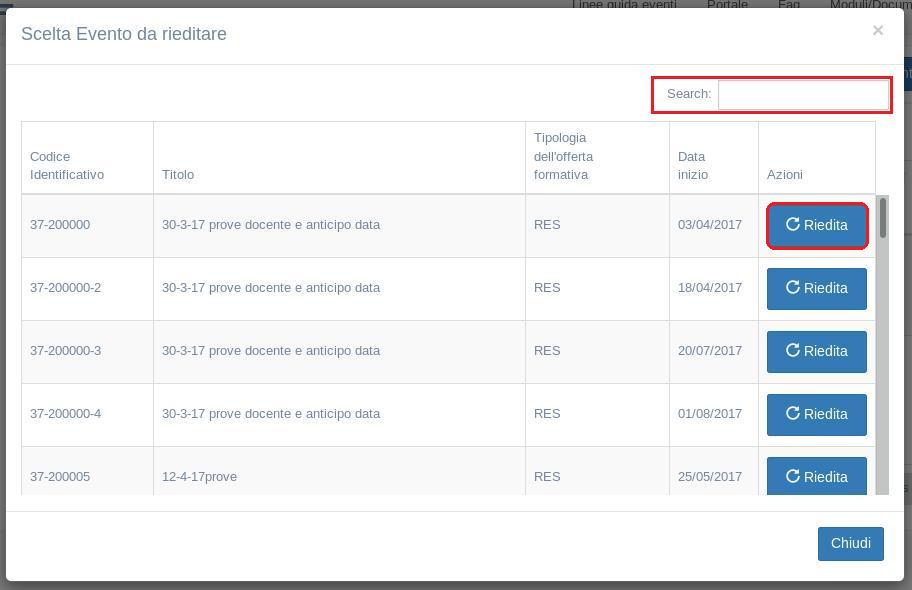Sort by Data inizio column header
Viewport: 912px width, 590px height.
(x=692, y=166)
